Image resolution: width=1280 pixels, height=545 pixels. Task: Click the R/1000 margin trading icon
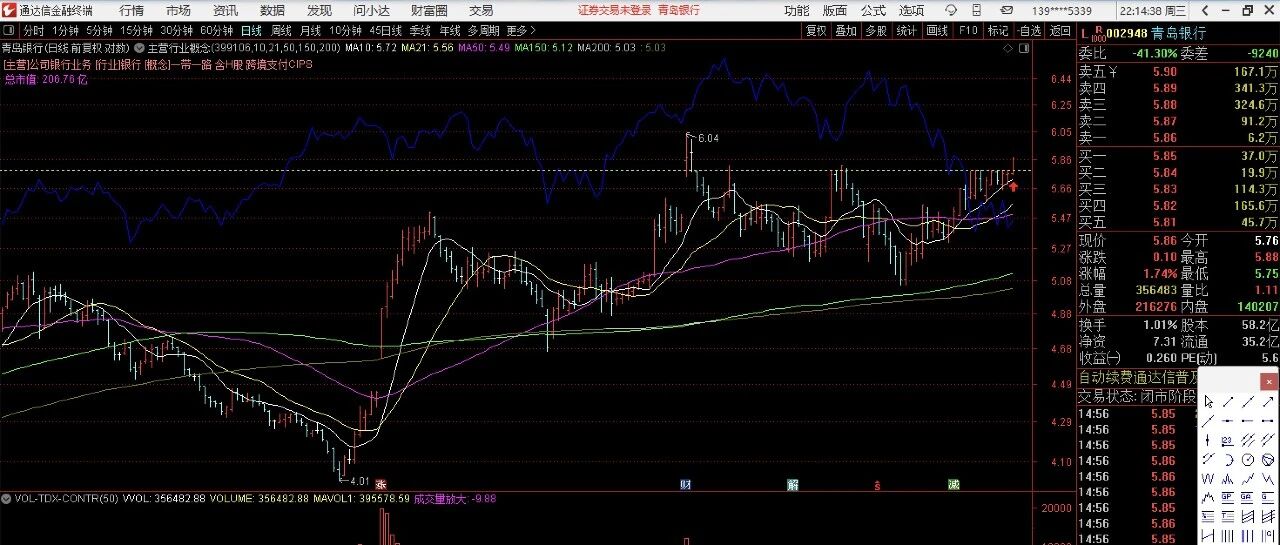coord(1099,34)
